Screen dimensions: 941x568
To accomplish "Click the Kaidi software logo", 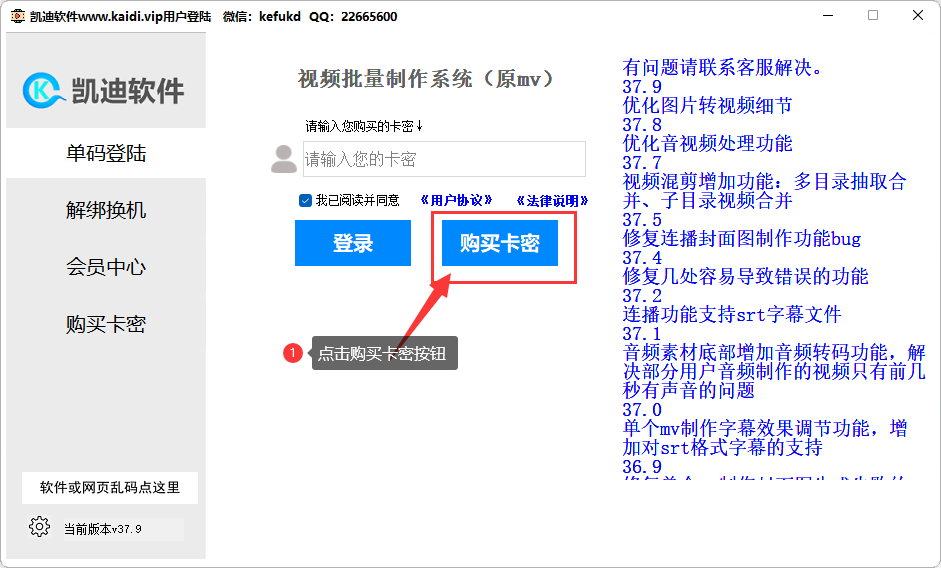I will point(103,91).
